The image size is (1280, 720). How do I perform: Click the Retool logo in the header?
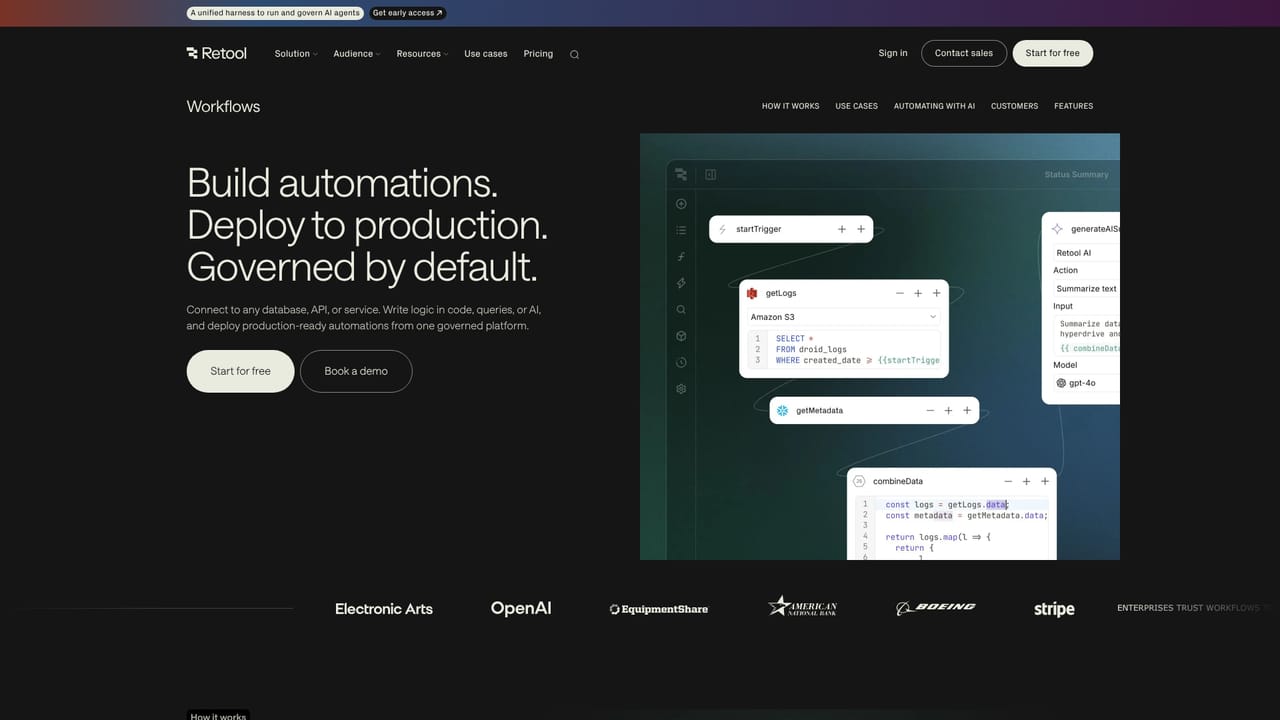point(216,53)
